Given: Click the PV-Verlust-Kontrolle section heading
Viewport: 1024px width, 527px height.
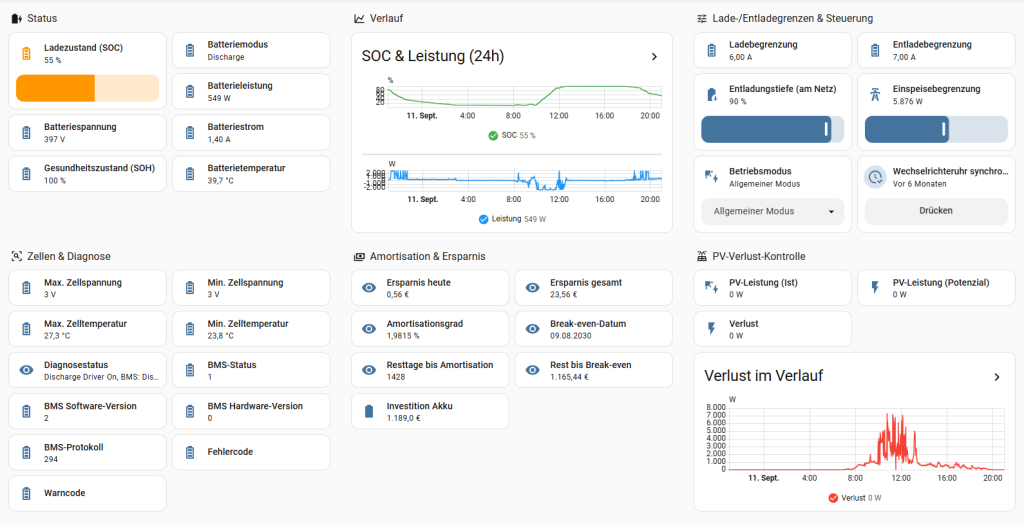Looking at the screenshot, I should tap(759, 257).
